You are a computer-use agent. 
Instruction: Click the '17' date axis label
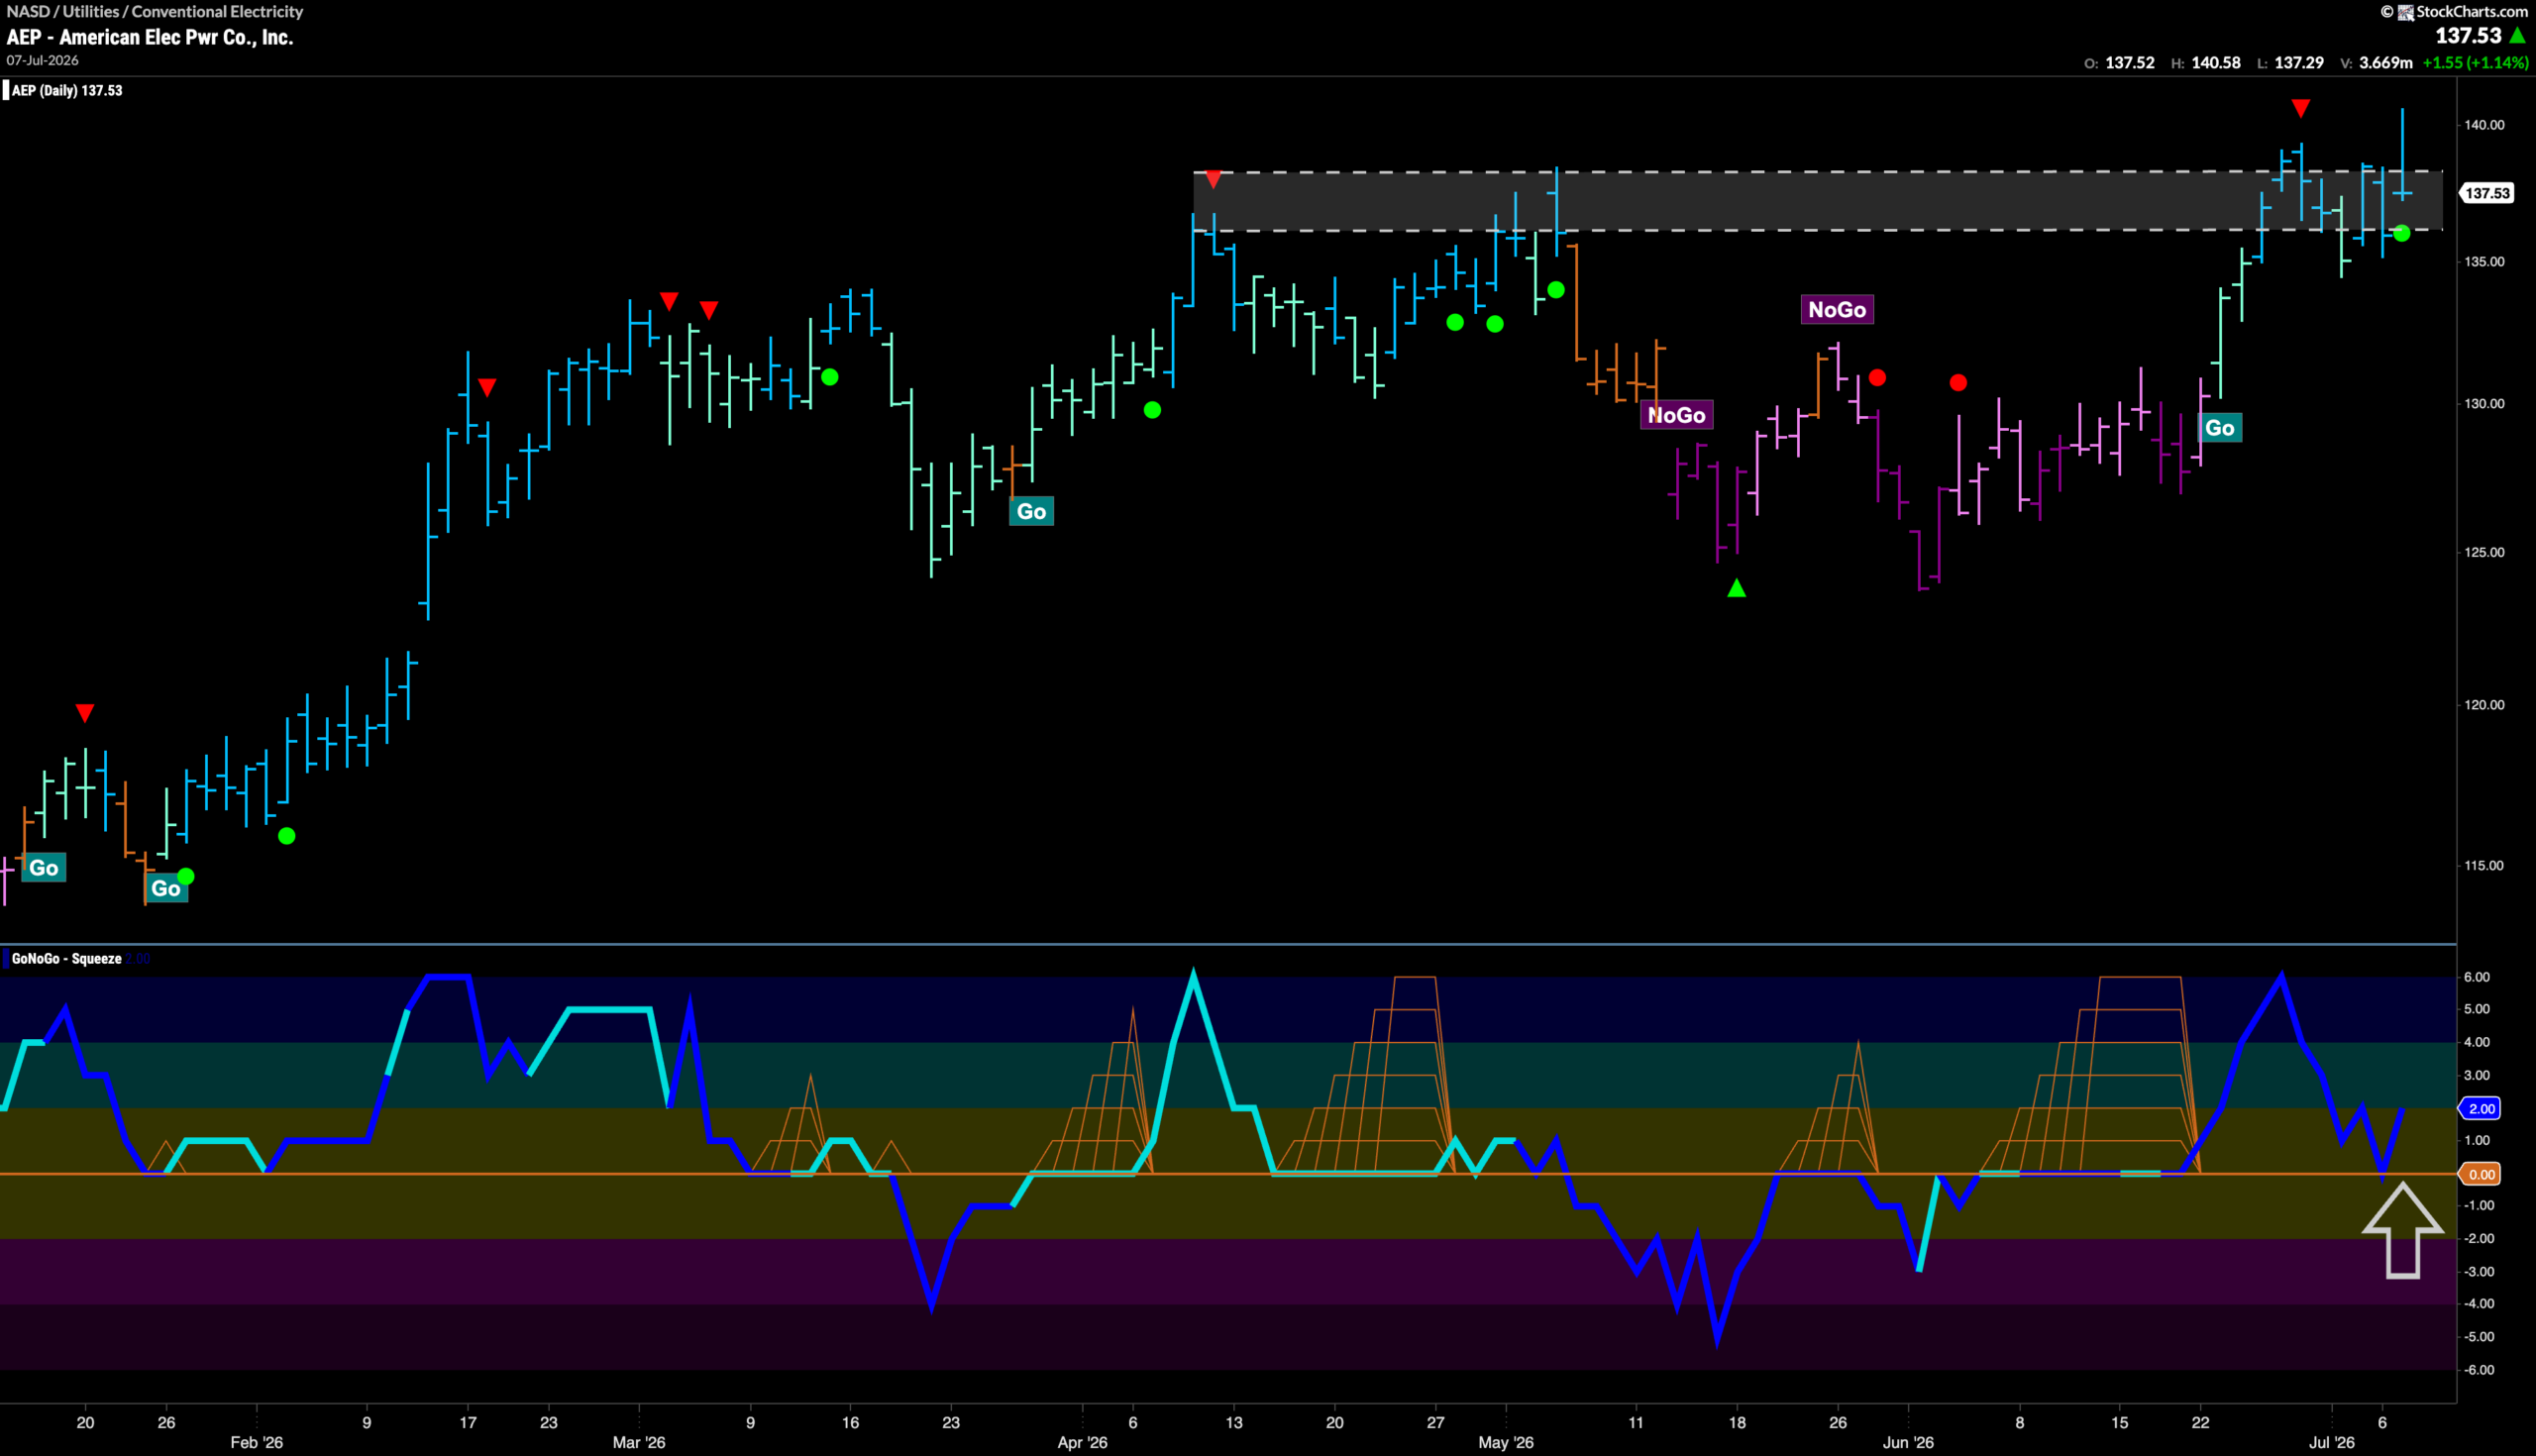click(468, 1422)
